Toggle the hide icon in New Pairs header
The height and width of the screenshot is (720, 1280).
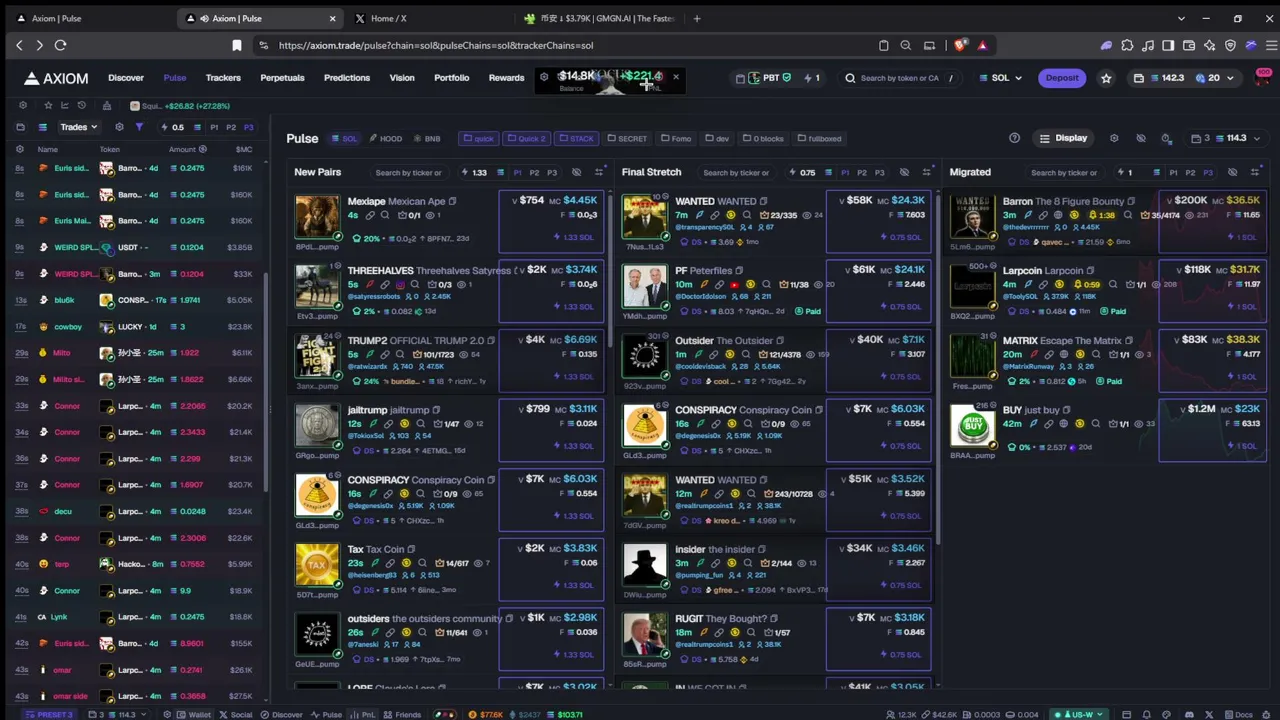[x=576, y=173]
